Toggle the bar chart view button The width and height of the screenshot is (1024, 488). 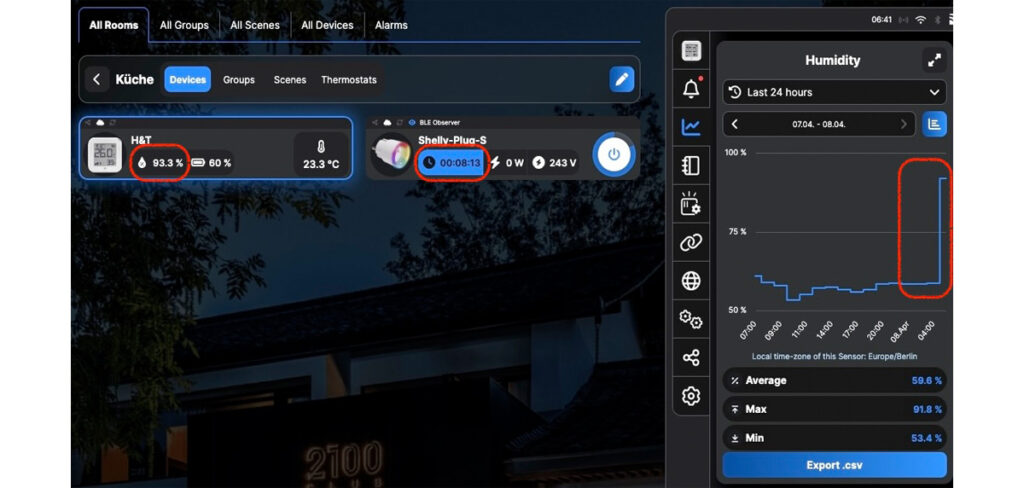(934, 124)
